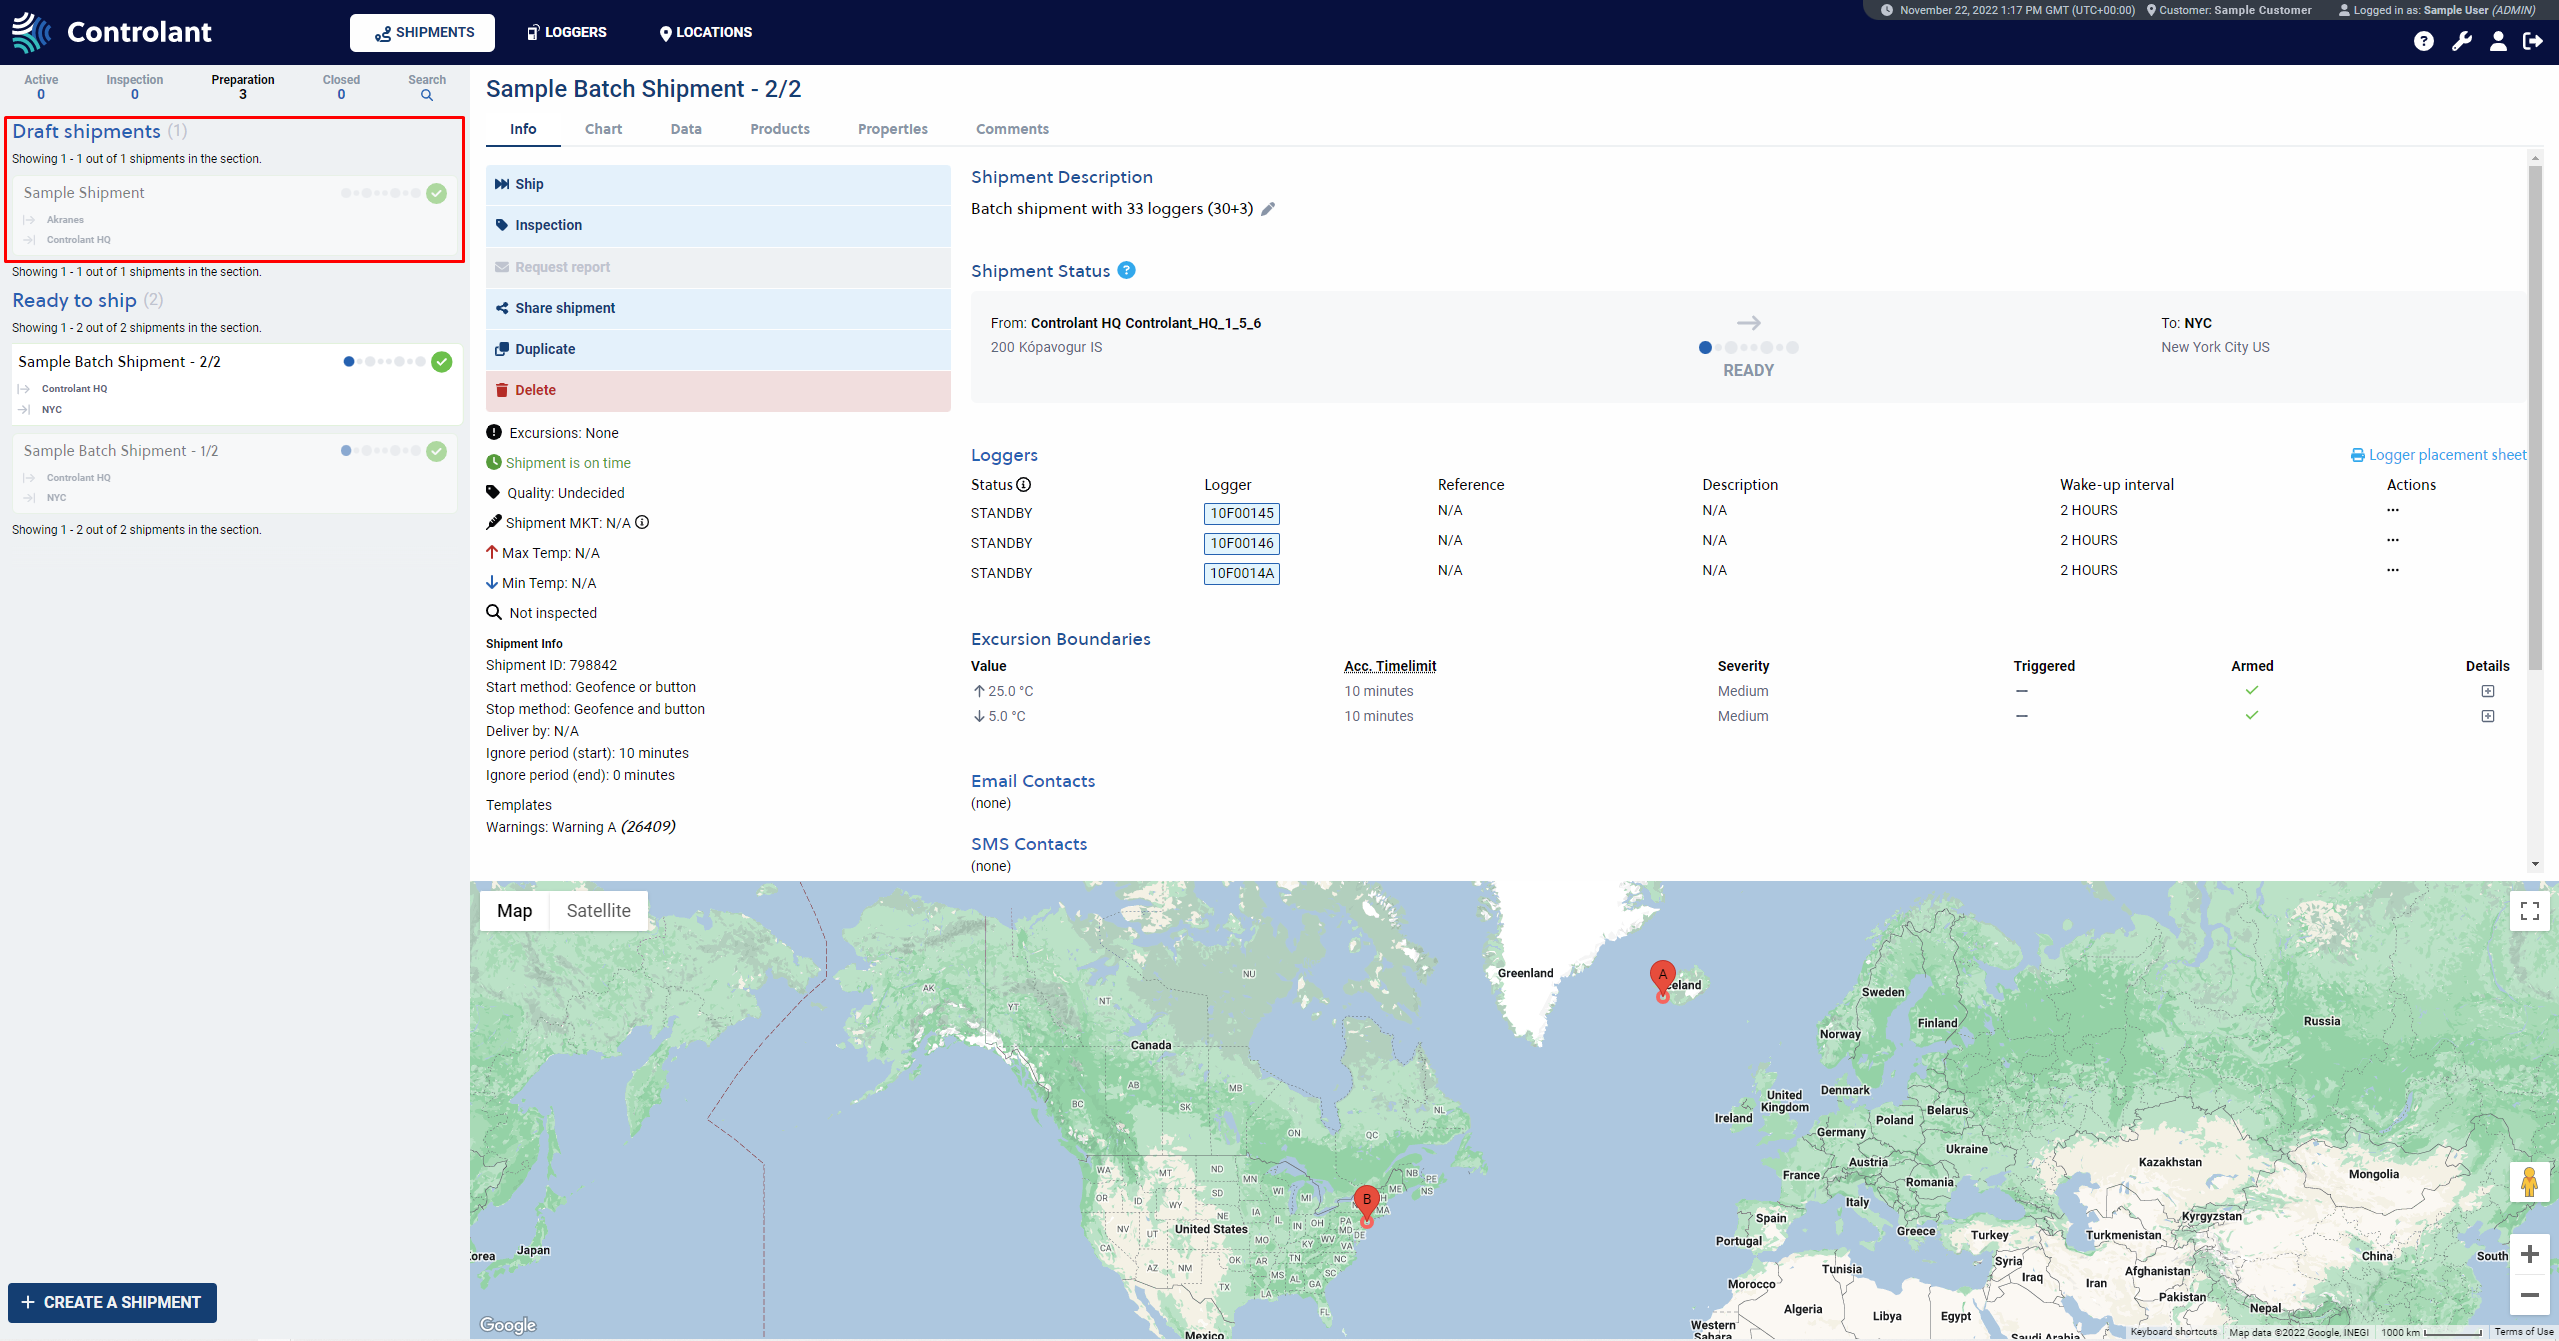Open settings wrench icon in top bar
Viewport: 2559px width, 1341px height.
point(2461,41)
